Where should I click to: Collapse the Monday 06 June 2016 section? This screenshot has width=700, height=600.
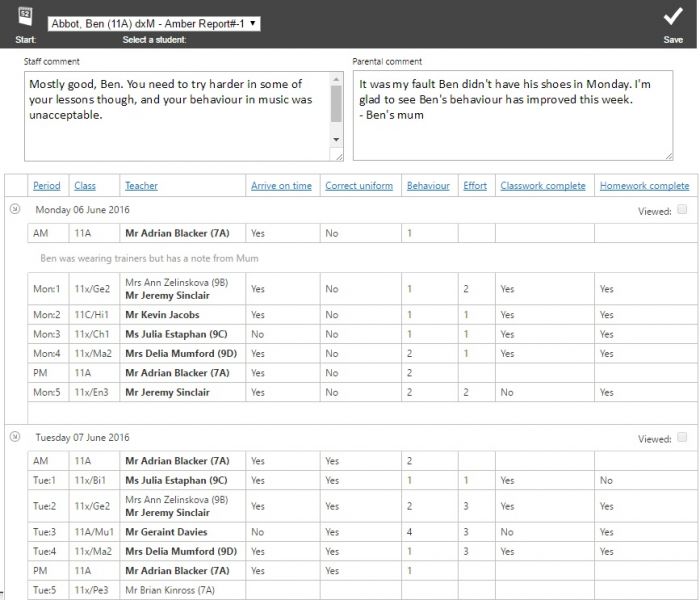point(15,209)
